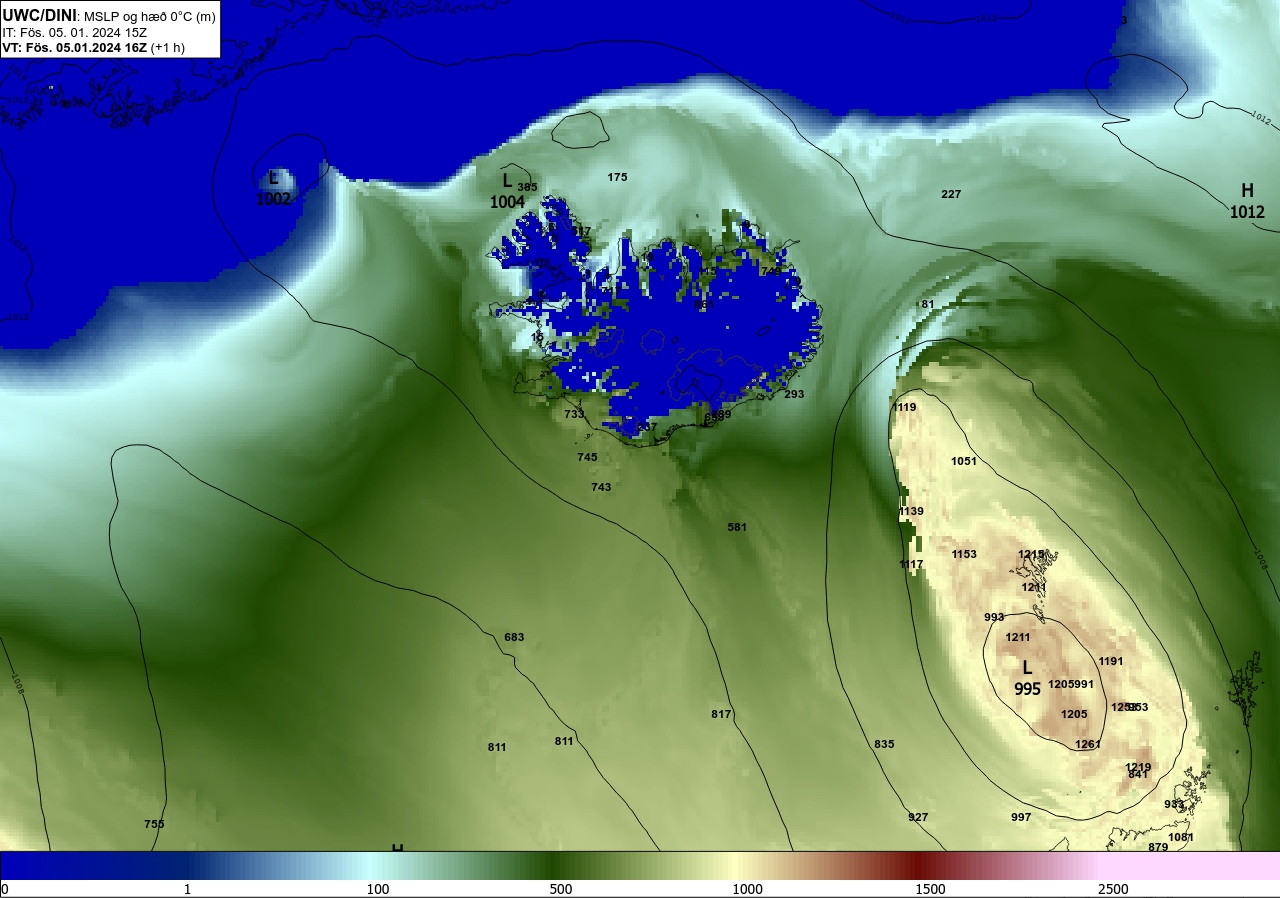Click the L 1002 low pressure marker
The height and width of the screenshot is (898, 1280).
point(273,188)
